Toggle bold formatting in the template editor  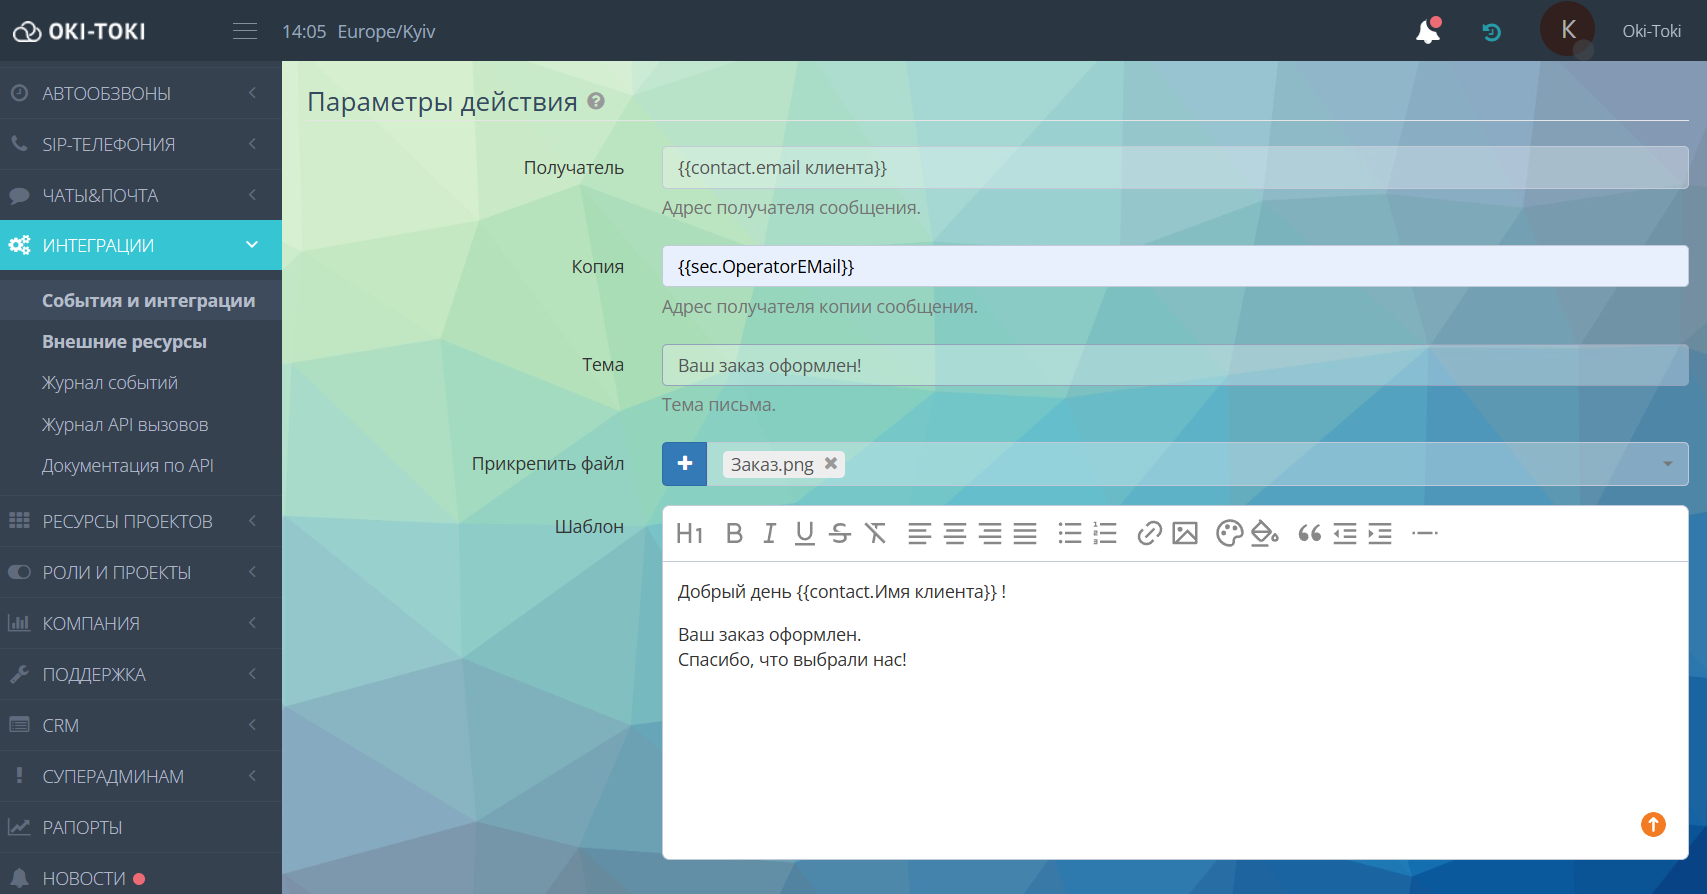[734, 534]
